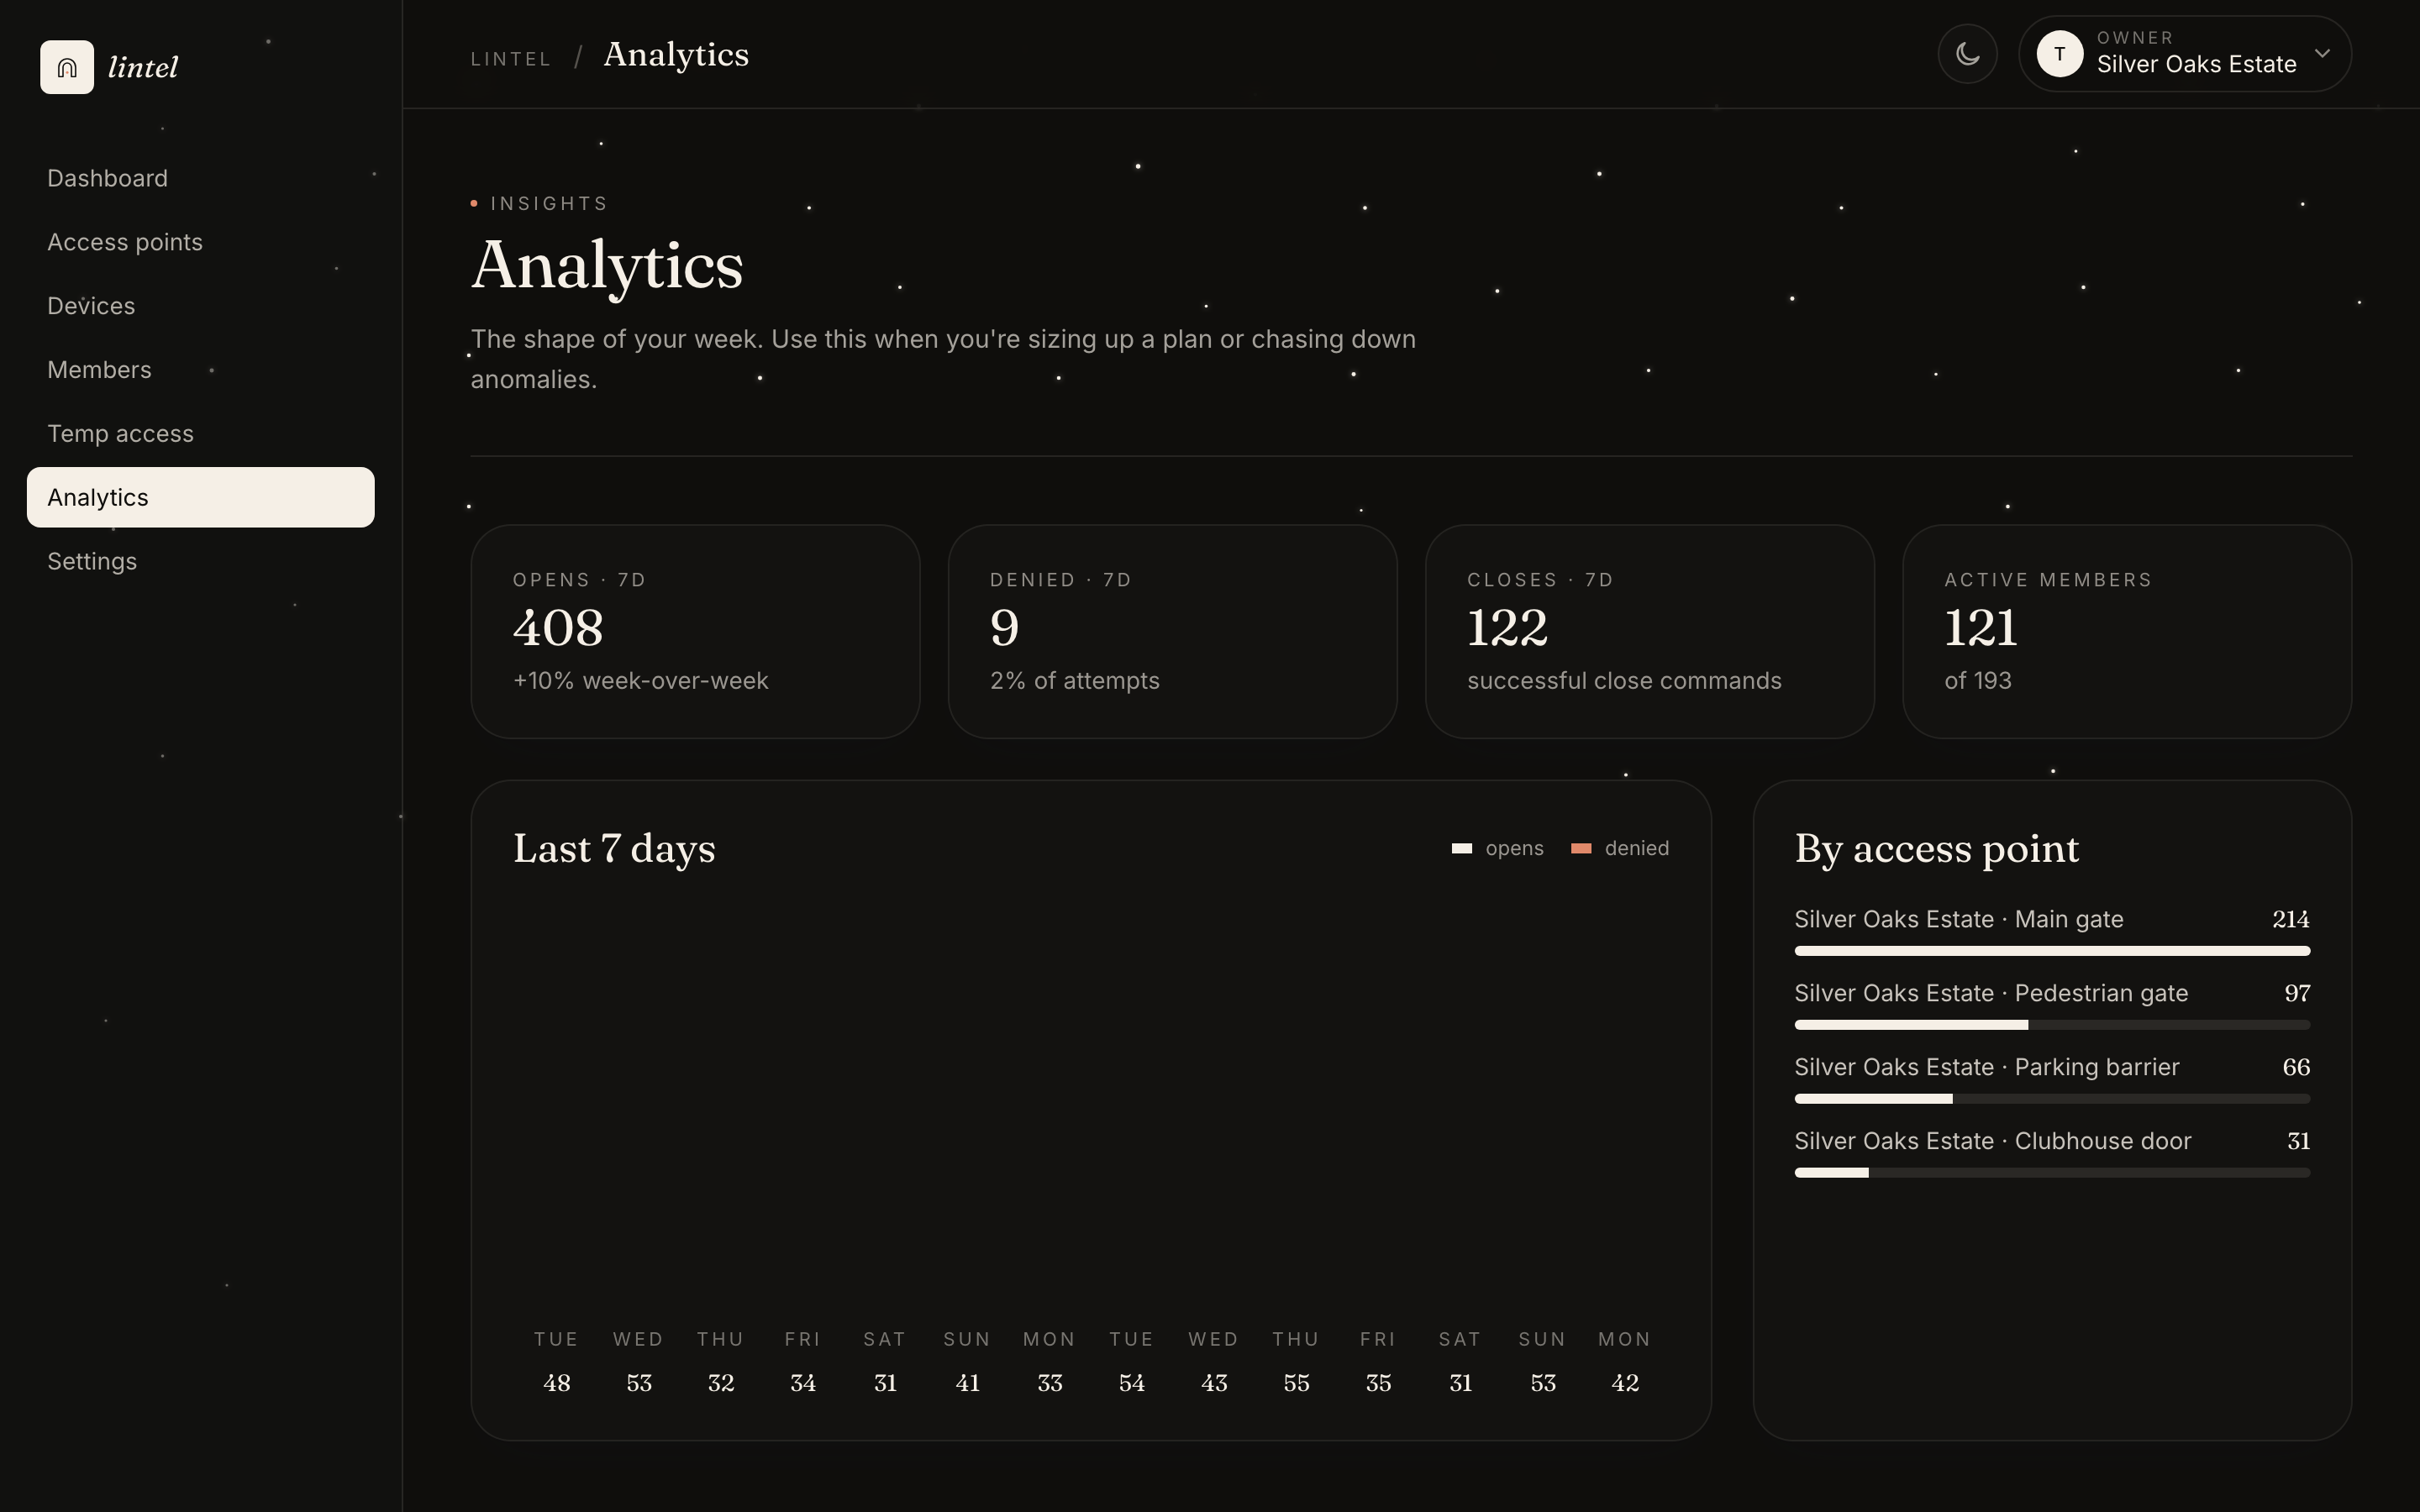The image size is (2420, 1512).
Task: Open the Silver Oaks Estate account dropdown
Action: click(x=2184, y=54)
